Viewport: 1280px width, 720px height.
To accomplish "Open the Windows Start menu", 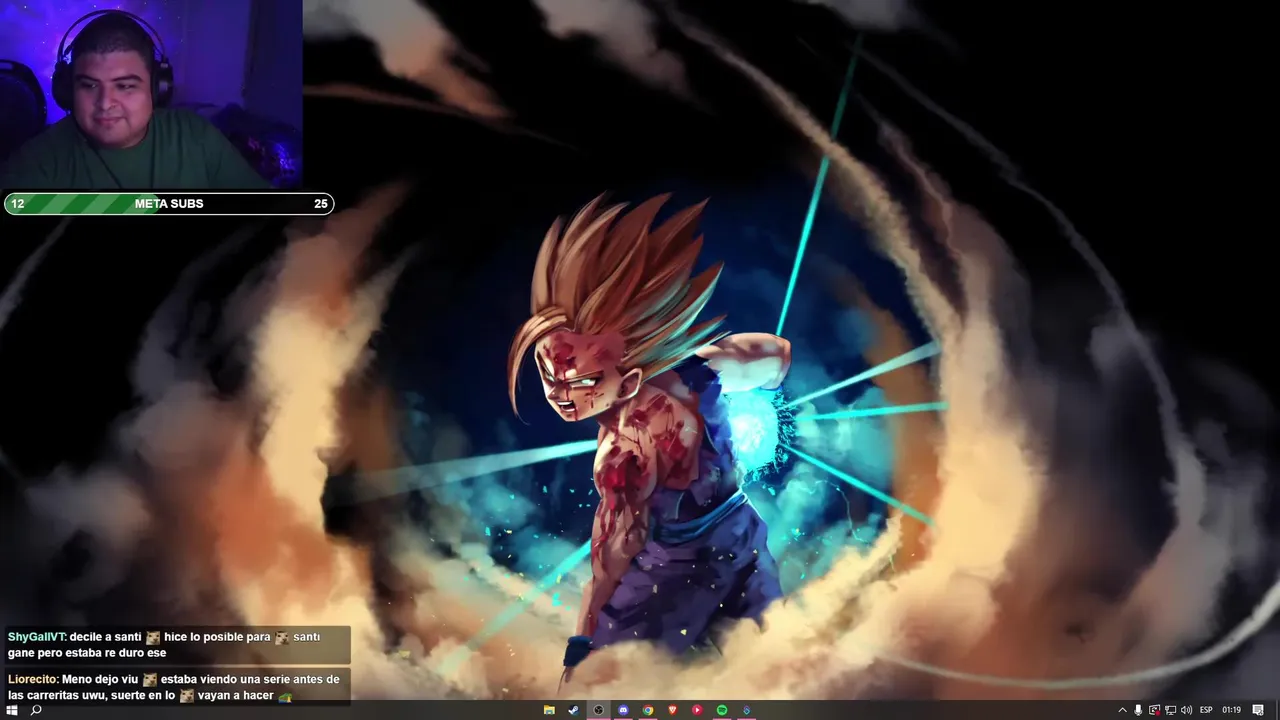I will [x=12, y=710].
